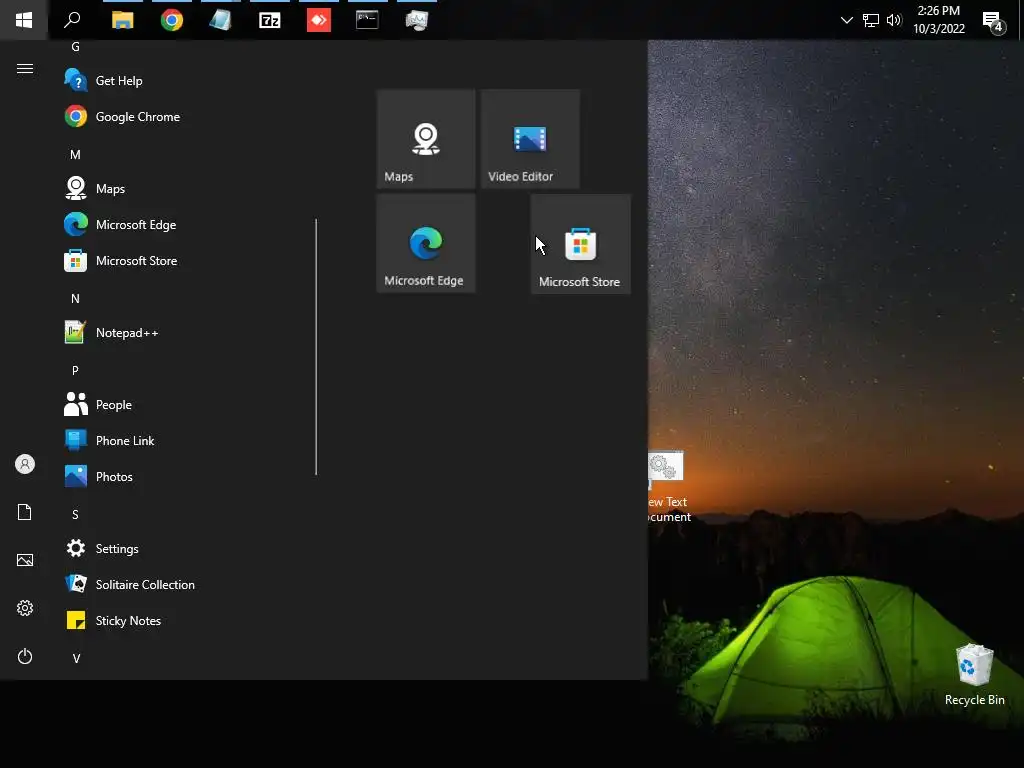Jump to letter G section header
Image resolution: width=1024 pixels, height=768 pixels.
click(x=75, y=47)
